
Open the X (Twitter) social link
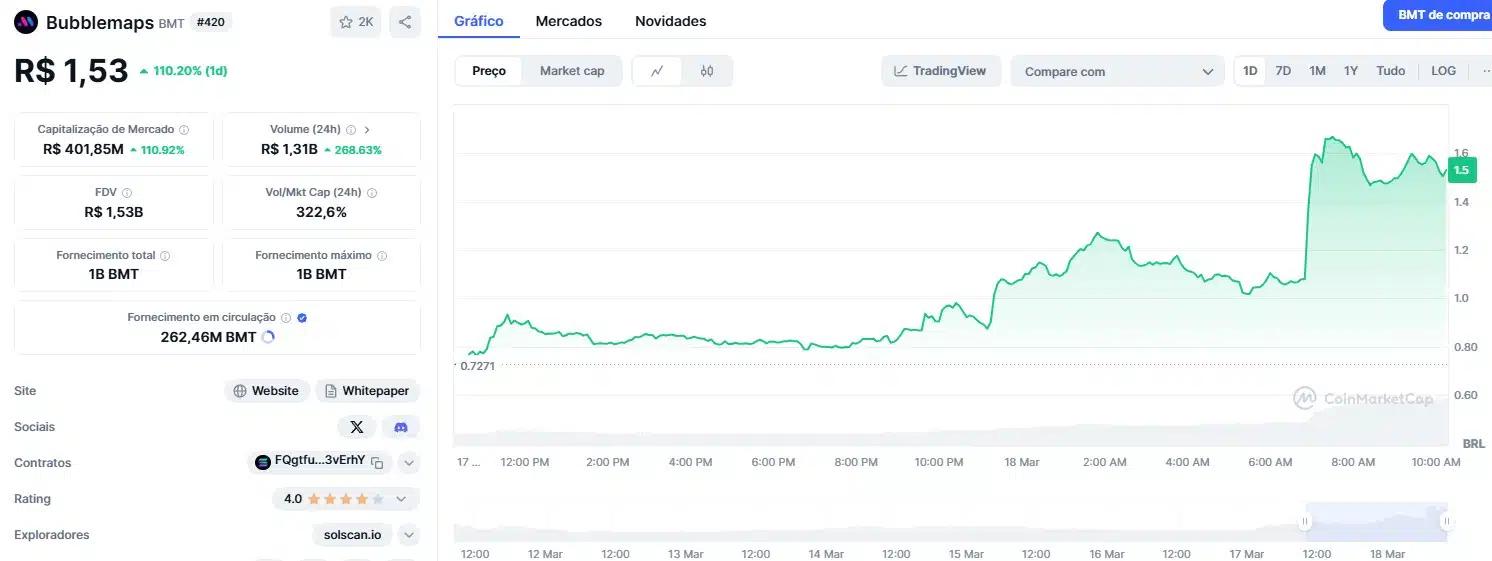[357, 427]
